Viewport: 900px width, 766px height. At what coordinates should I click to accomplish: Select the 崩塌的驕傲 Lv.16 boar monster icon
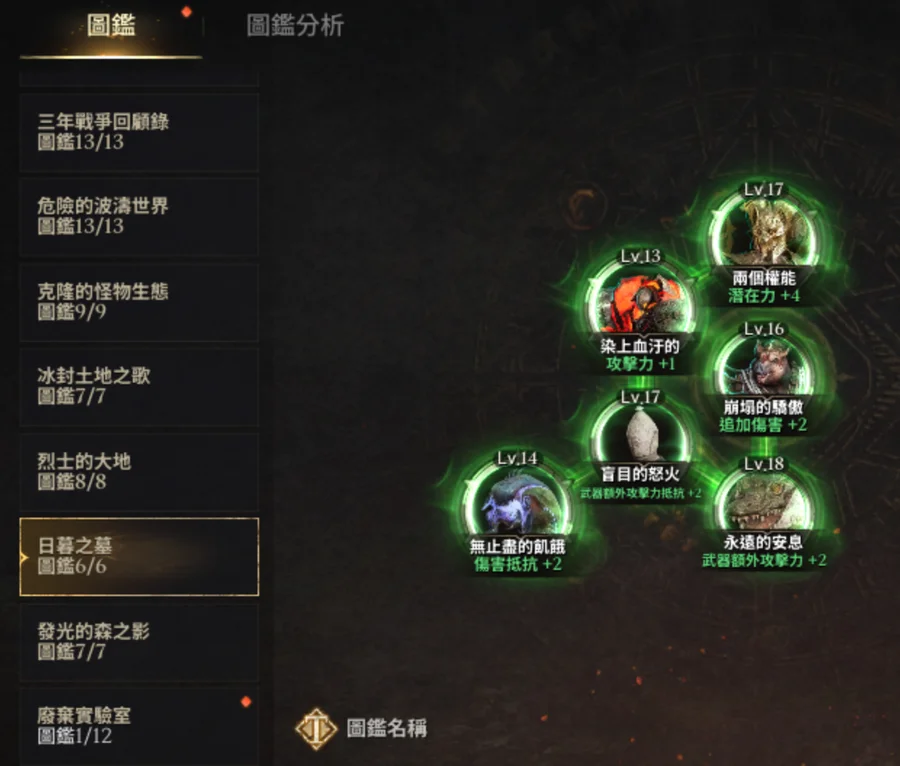(x=763, y=366)
